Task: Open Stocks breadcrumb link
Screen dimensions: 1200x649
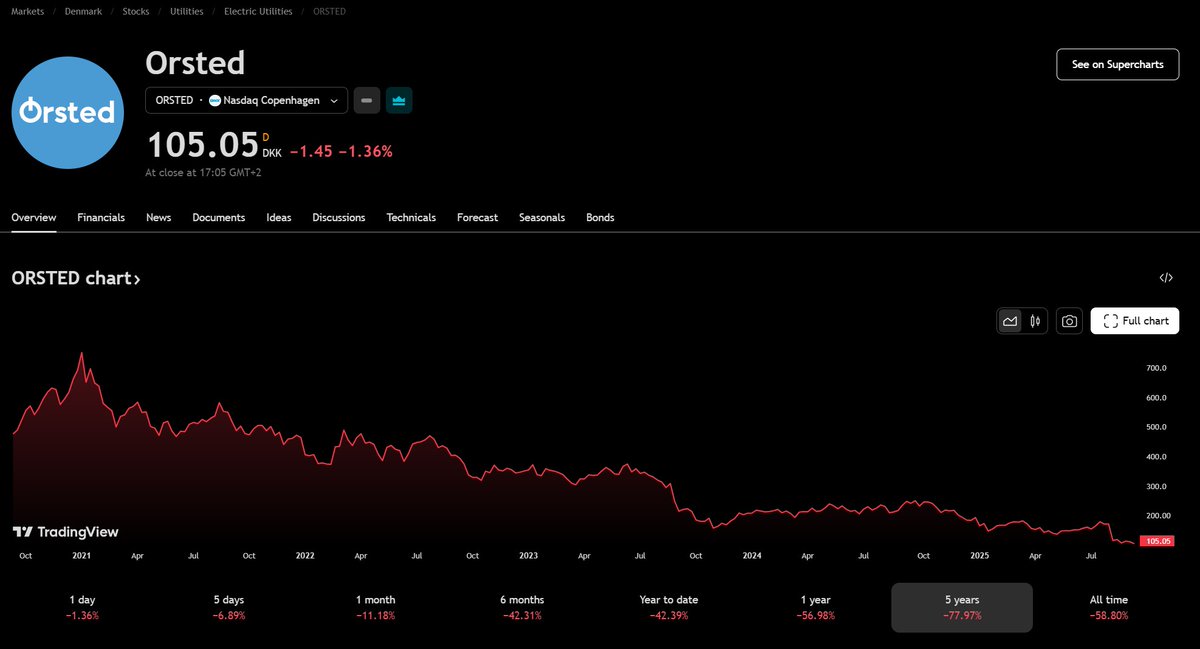Action: [136, 11]
